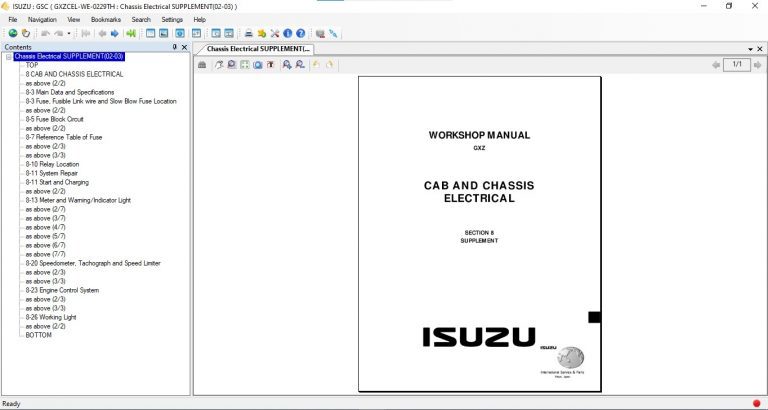Open 8-26 Working Light entry

click(x=51, y=317)
